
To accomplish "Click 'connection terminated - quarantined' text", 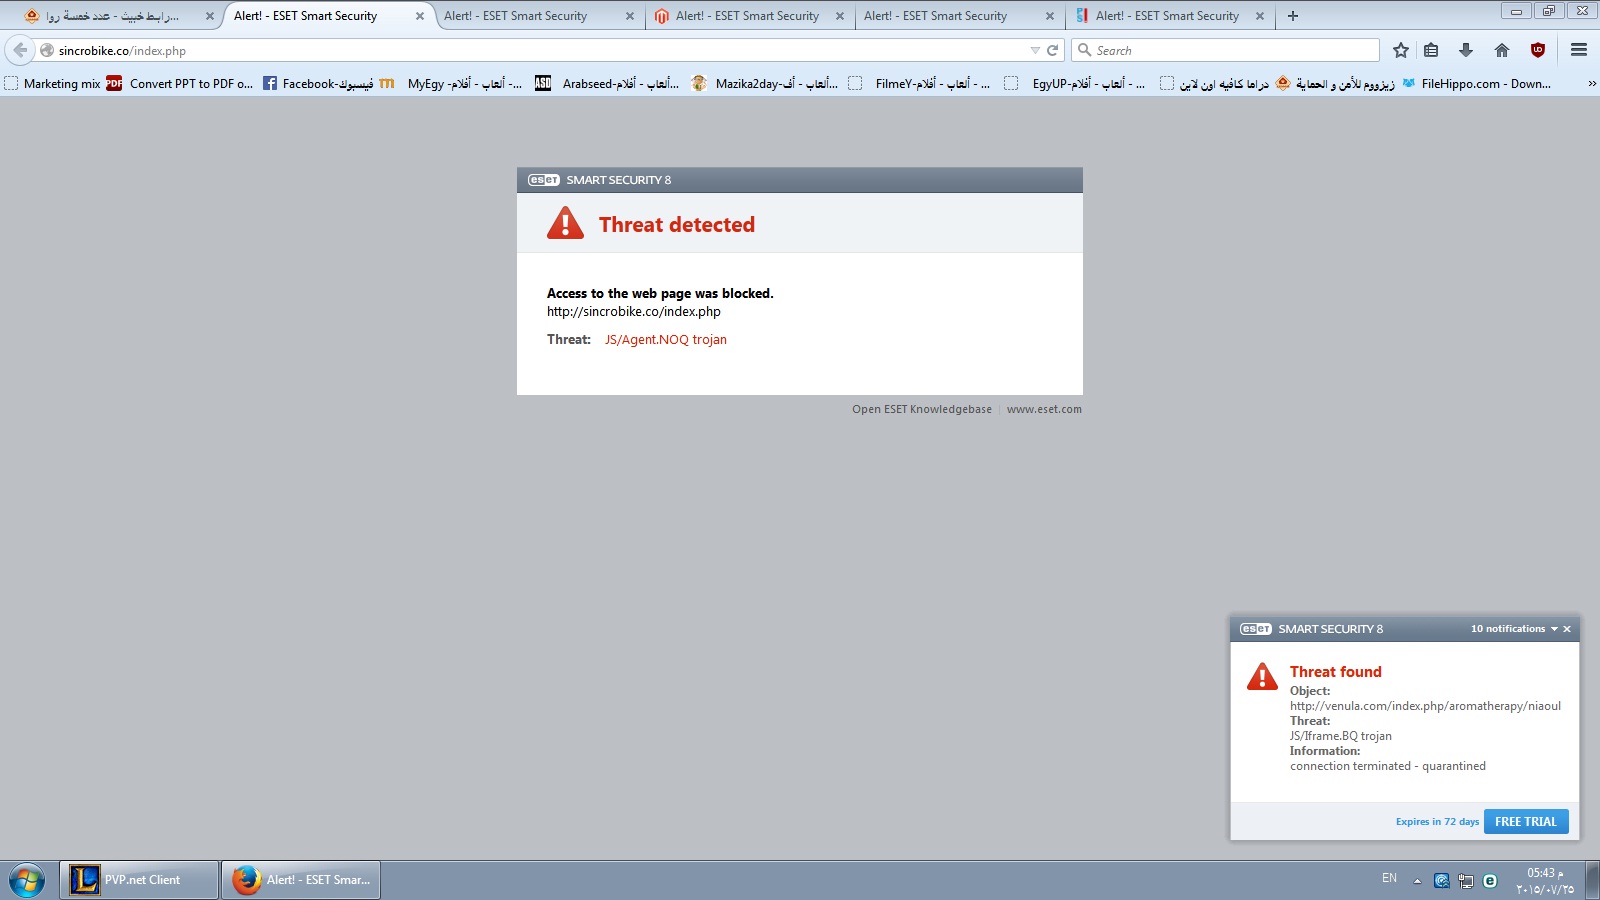I will [x=1388, y=766].
